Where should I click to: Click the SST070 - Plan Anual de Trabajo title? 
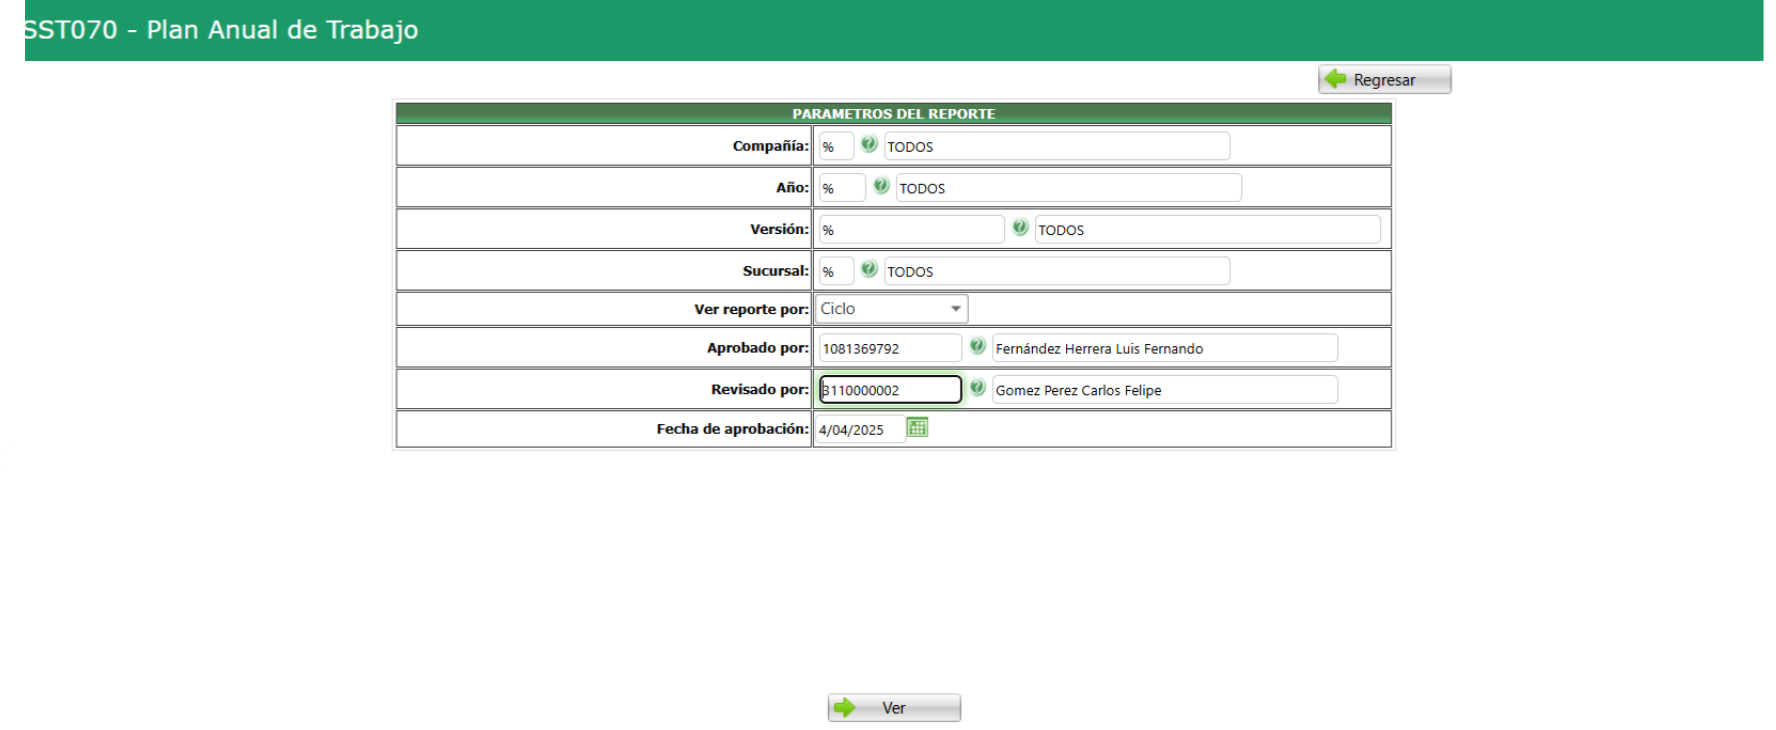click(220, 30)
